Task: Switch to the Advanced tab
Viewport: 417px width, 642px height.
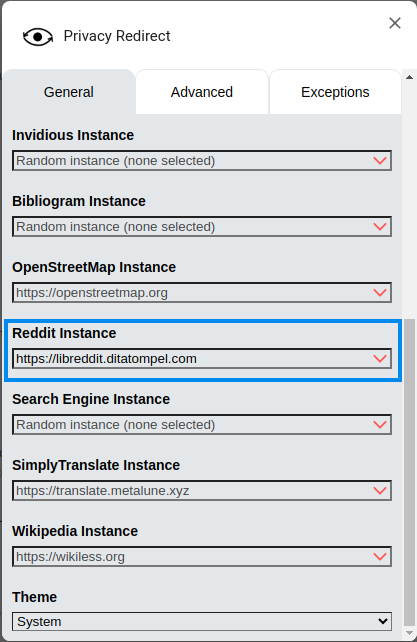Action: coord(202,92)
